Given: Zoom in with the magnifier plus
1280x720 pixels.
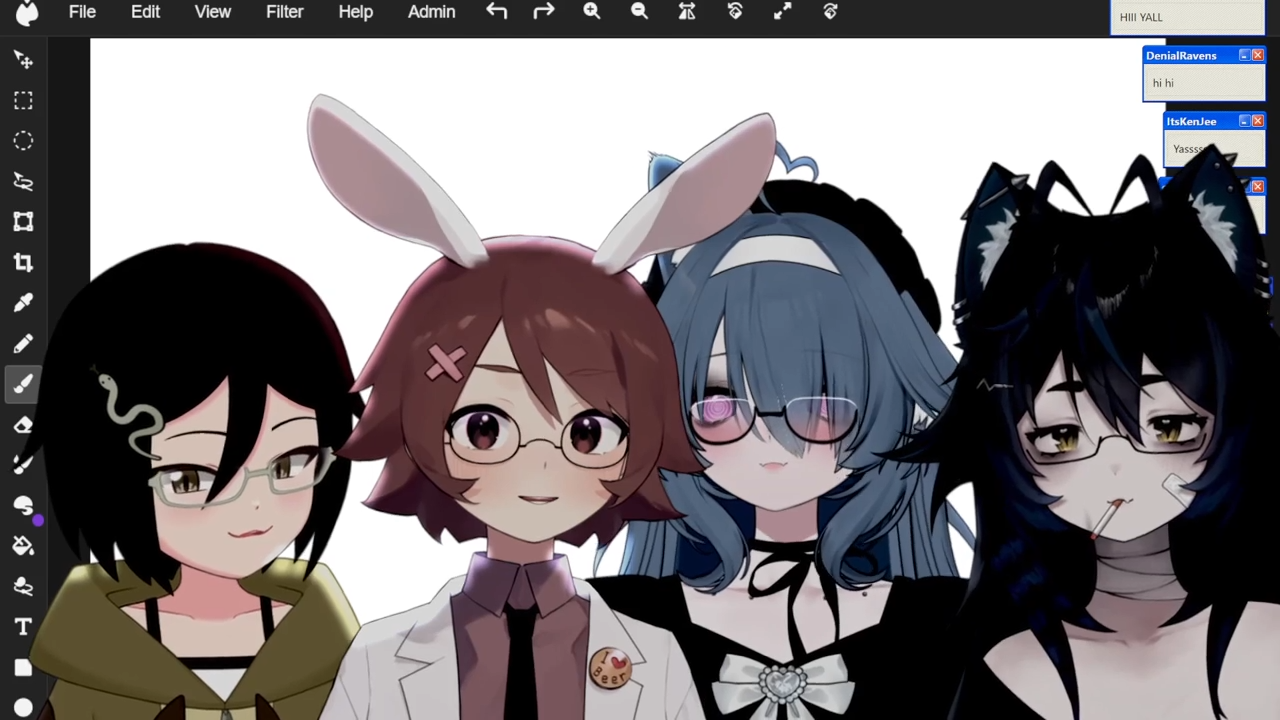Looking at the screenshot, I should click(591, 12).
